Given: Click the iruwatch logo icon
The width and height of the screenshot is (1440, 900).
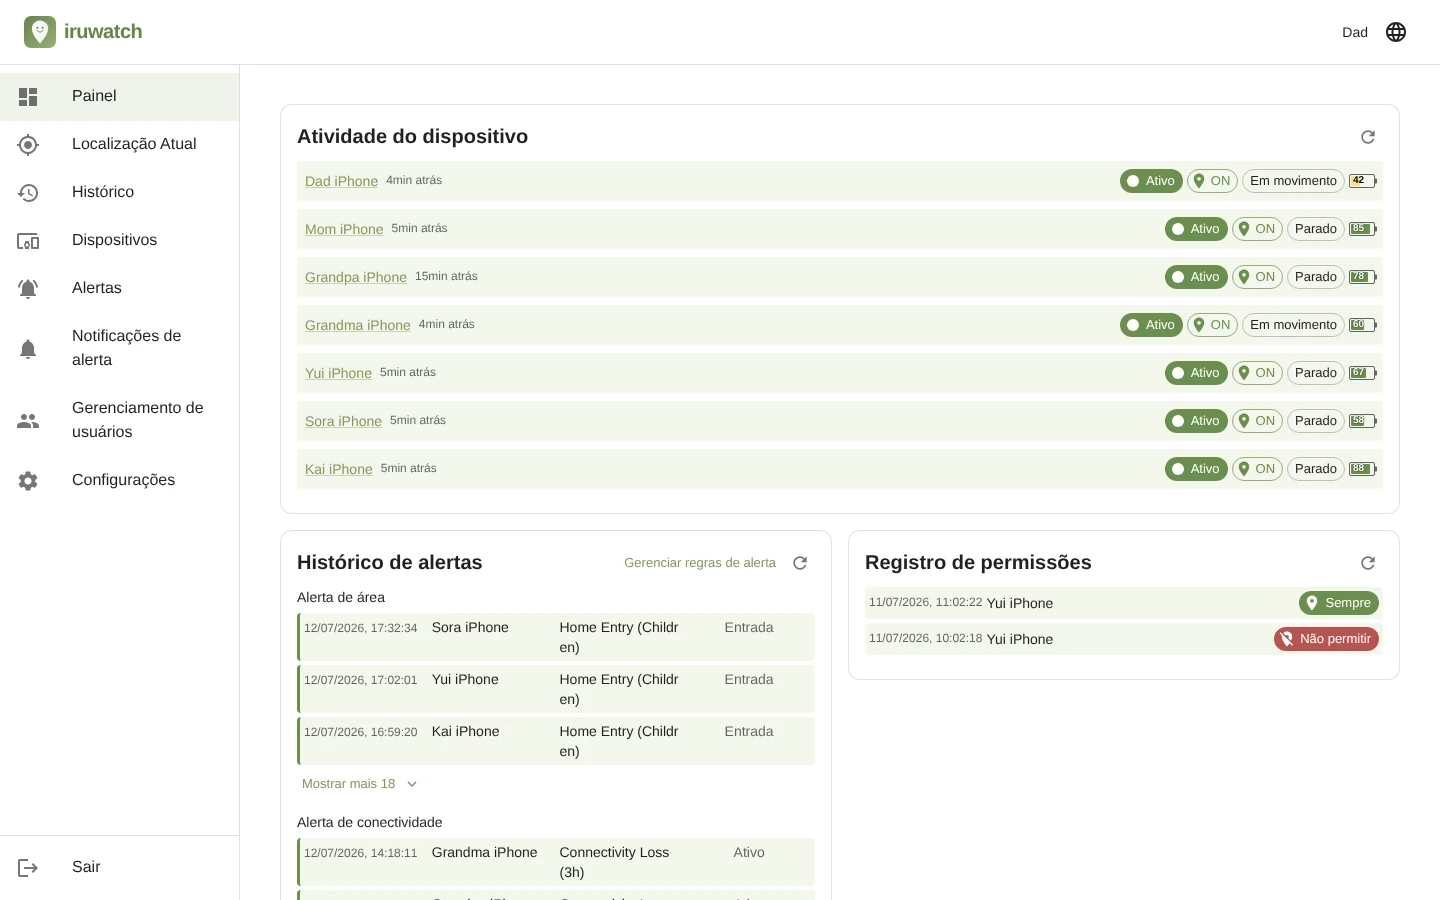Looking at the screenshot, I should [40, 32].
